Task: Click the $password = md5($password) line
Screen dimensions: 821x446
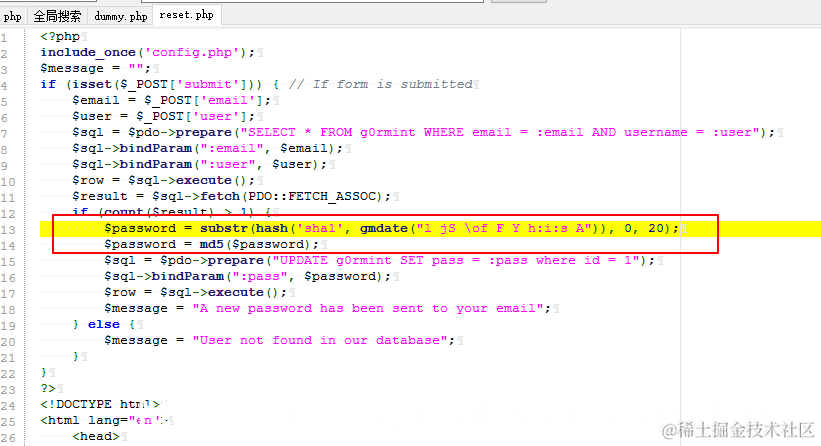Action: coord(212,244)
